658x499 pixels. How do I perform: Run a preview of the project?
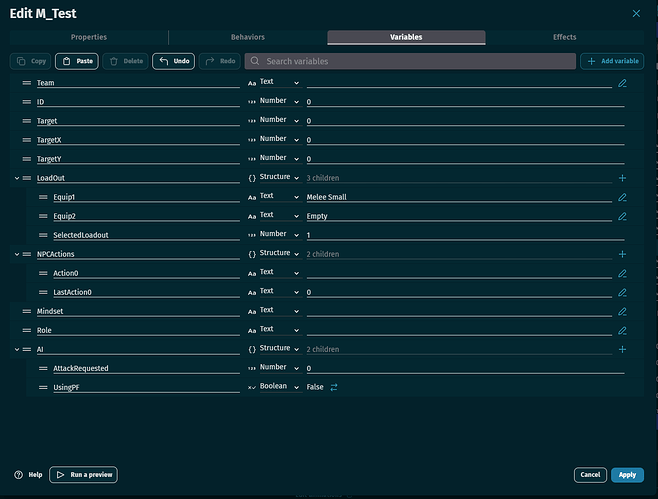click(x=84, y=475)
